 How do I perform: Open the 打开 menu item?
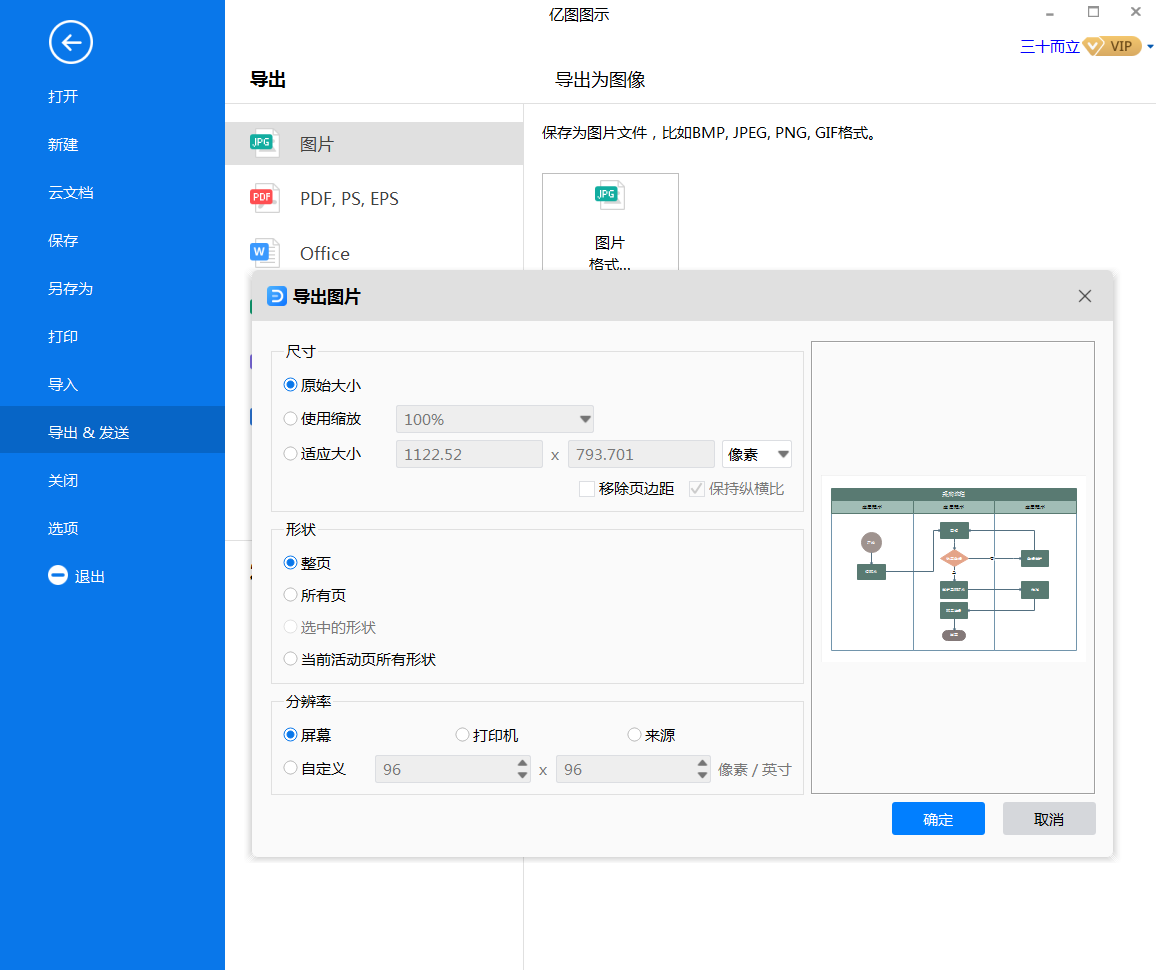[63, 97]
